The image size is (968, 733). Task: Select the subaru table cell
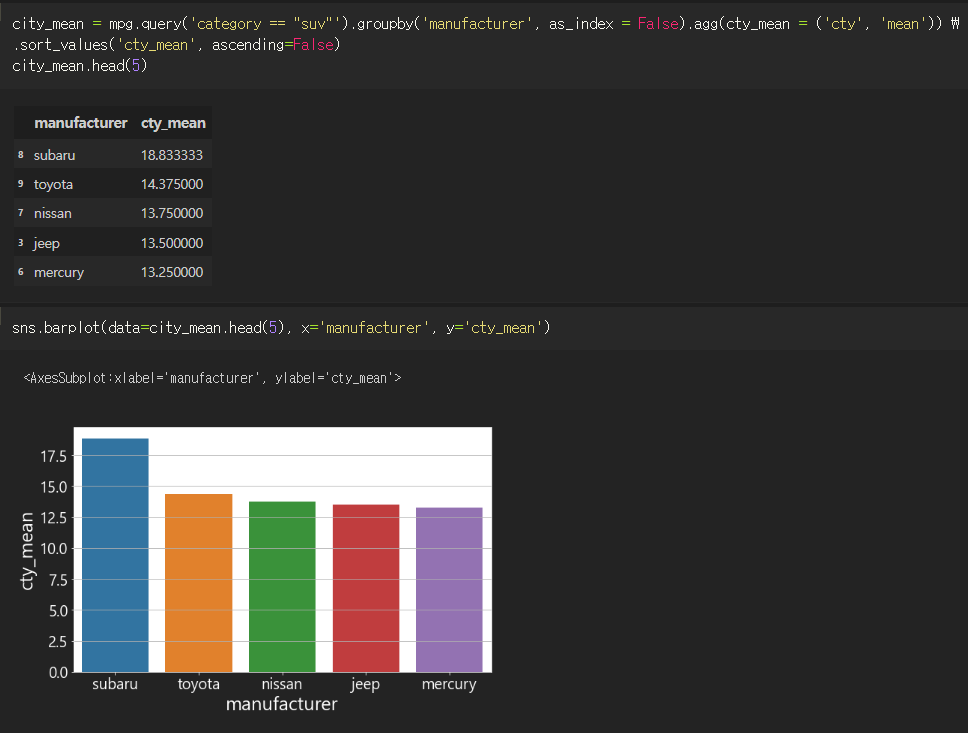click(x=54, y=155)
